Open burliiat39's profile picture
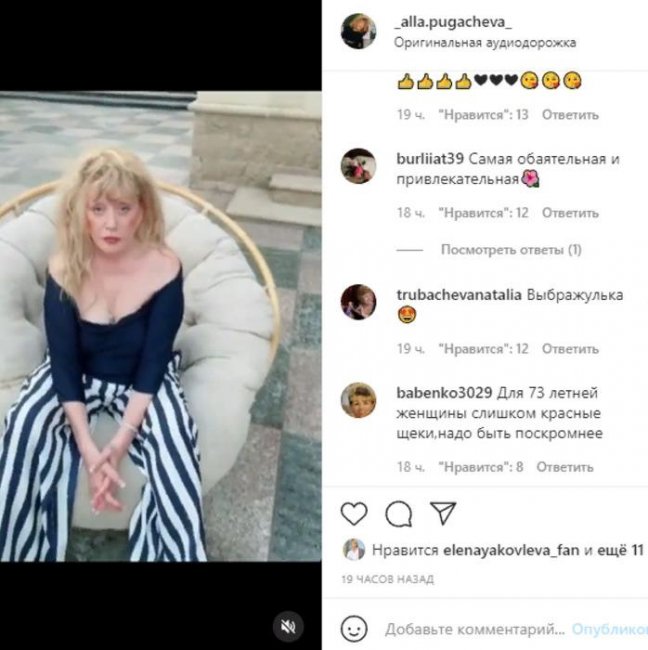Viewport: 648px width, 650px height. (x=358, y=166)
